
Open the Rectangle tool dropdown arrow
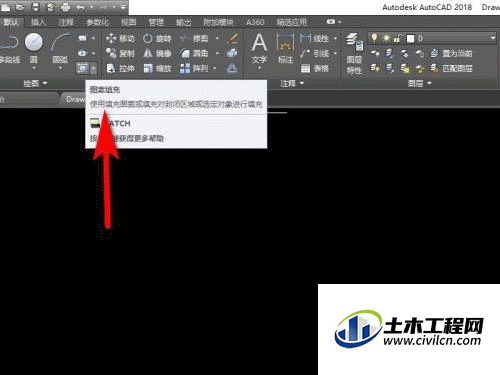click(93, 38)
